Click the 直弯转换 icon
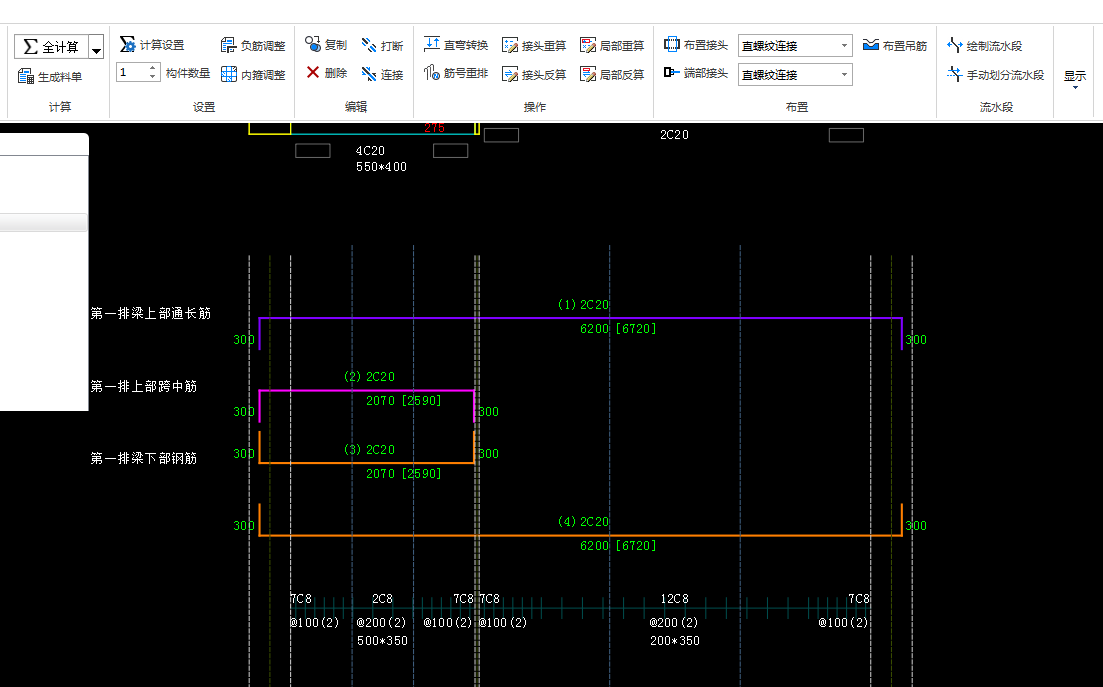 tap(432, 44)
